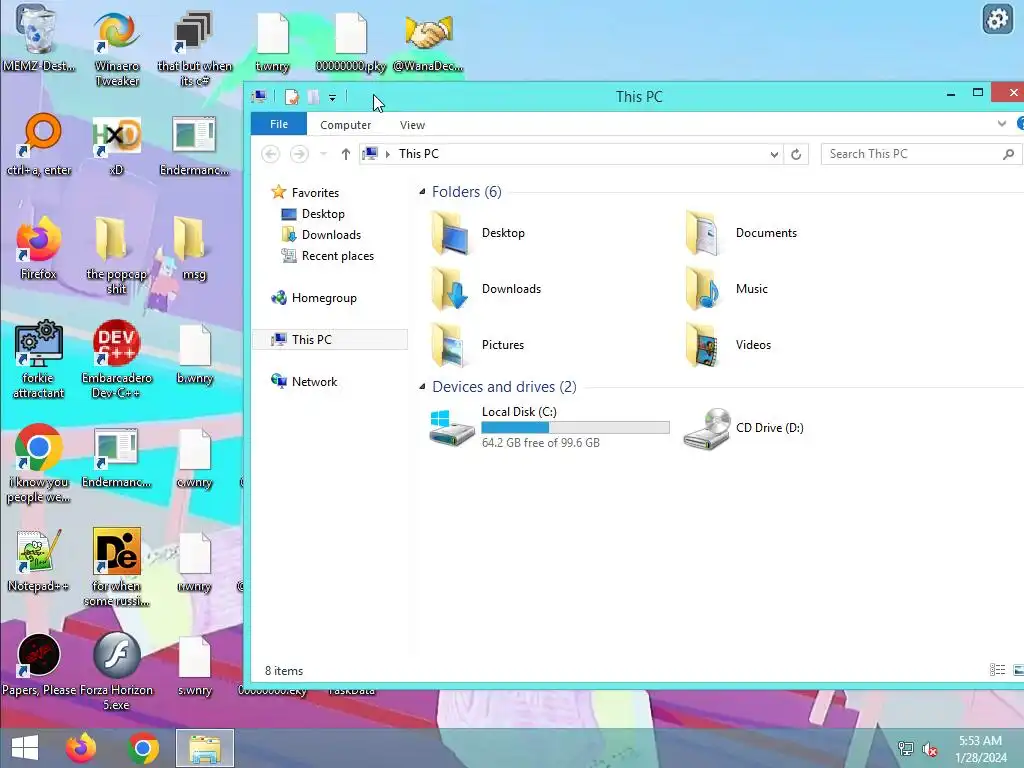Switch to details view in status bar
The image size is (1024, 768).
(997, 670)
